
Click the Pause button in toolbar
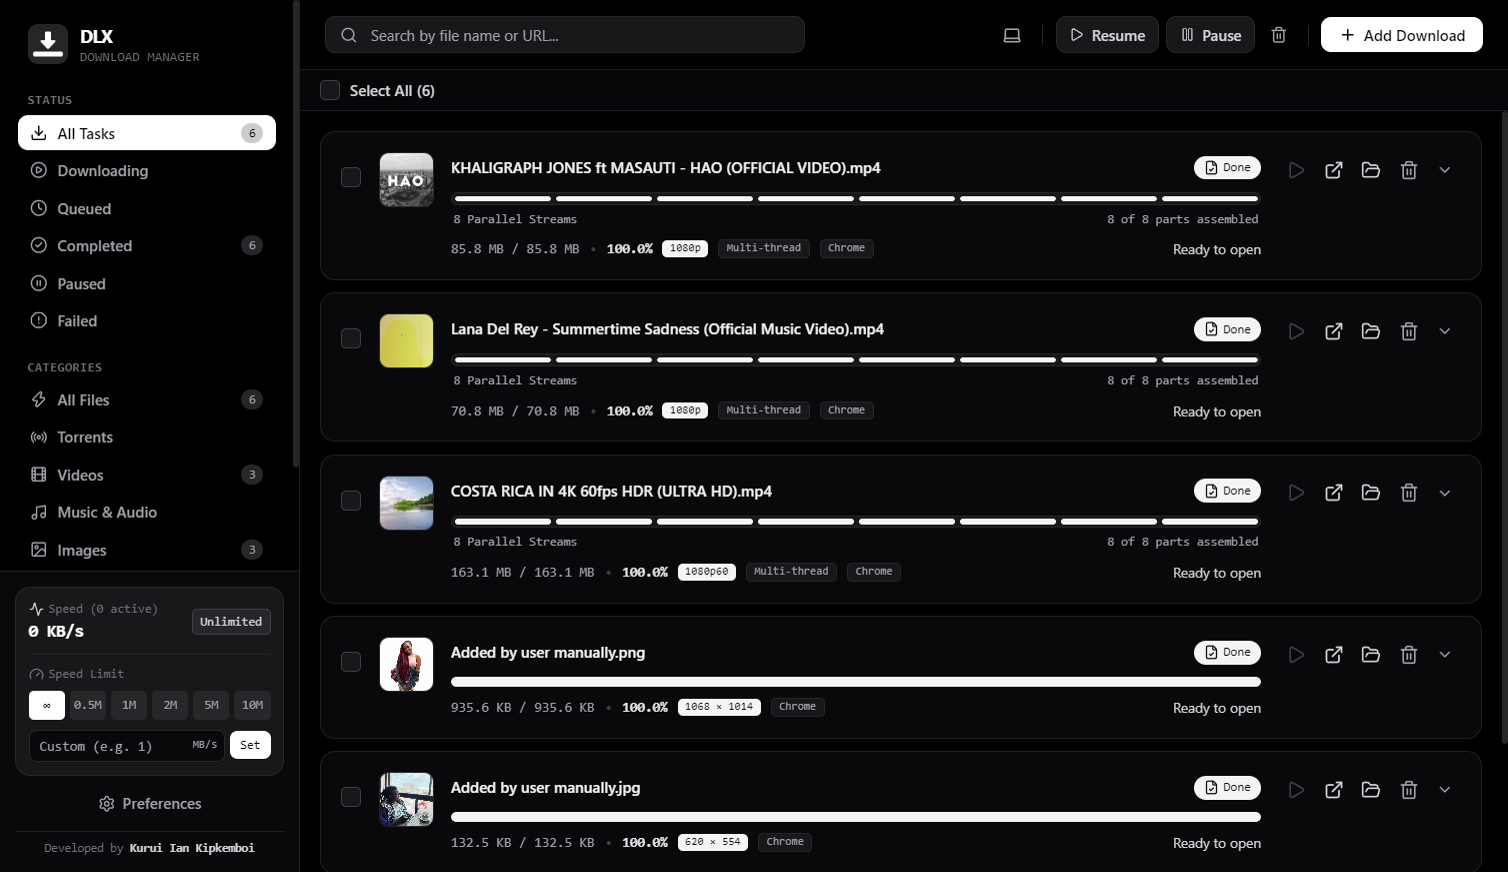[x=1210, y=35]
